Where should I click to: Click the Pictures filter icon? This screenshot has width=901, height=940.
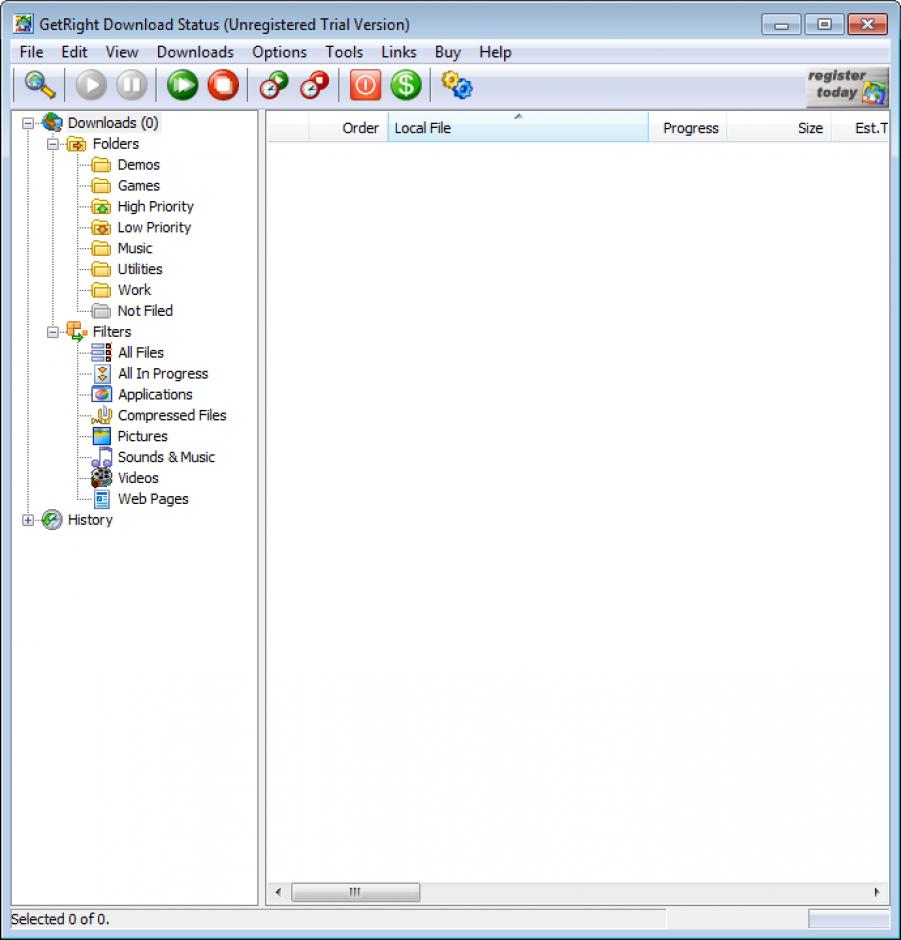101,436
